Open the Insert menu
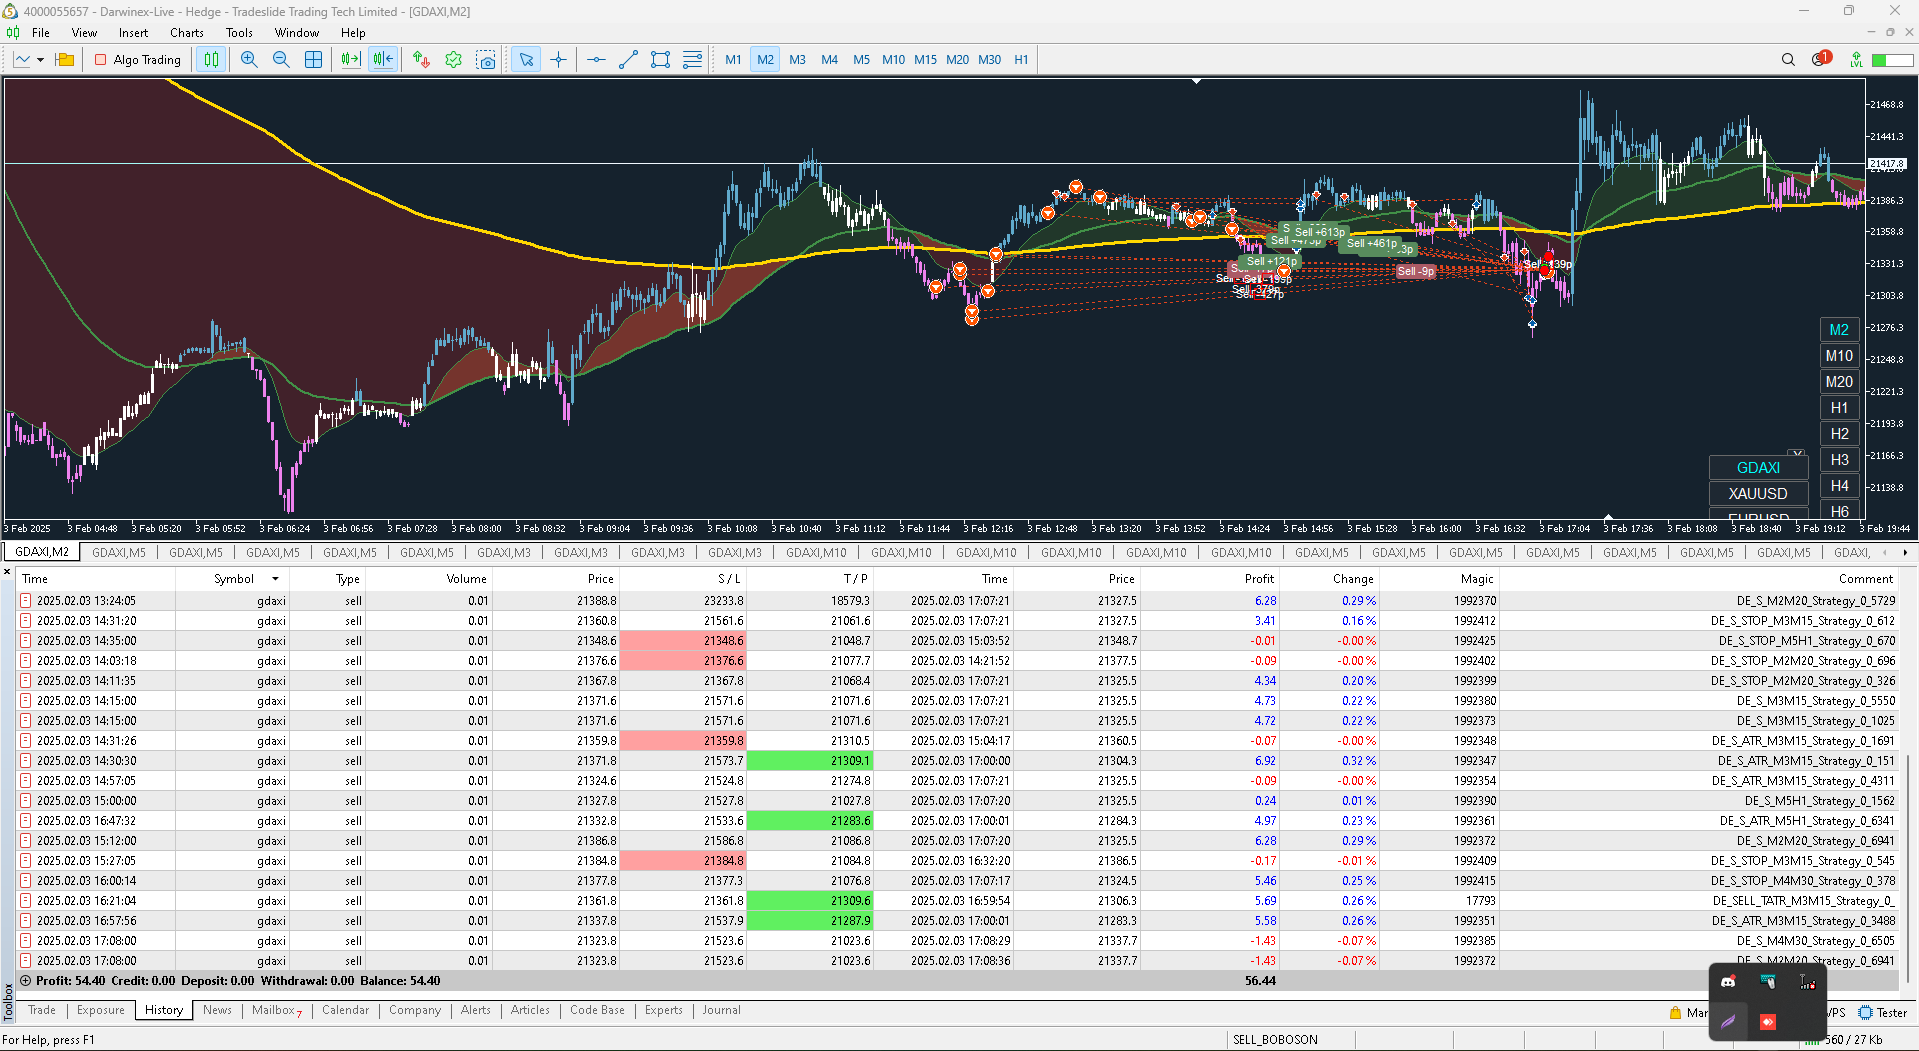The height and width of the screenshot is (1051, 1919). click(x=133, y=33)
